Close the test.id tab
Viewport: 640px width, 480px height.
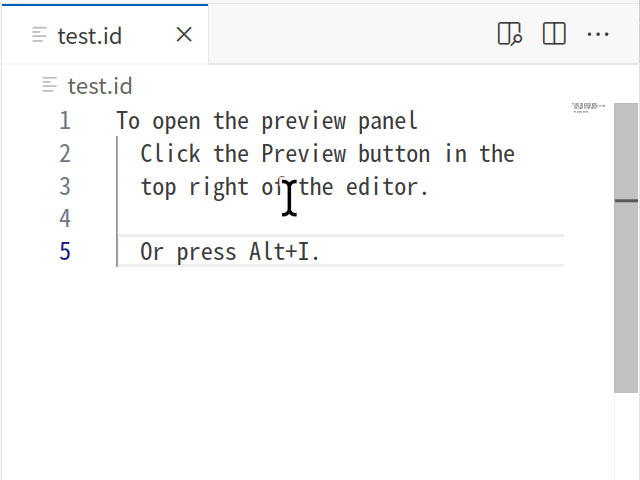tap(184, 35)
